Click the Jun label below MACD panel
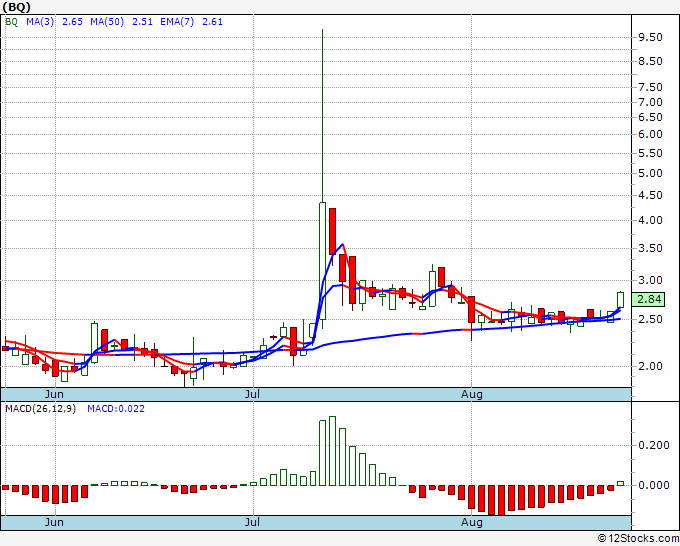Image resolution: width=680 pixels, height=546 pixels. [54, 522]
